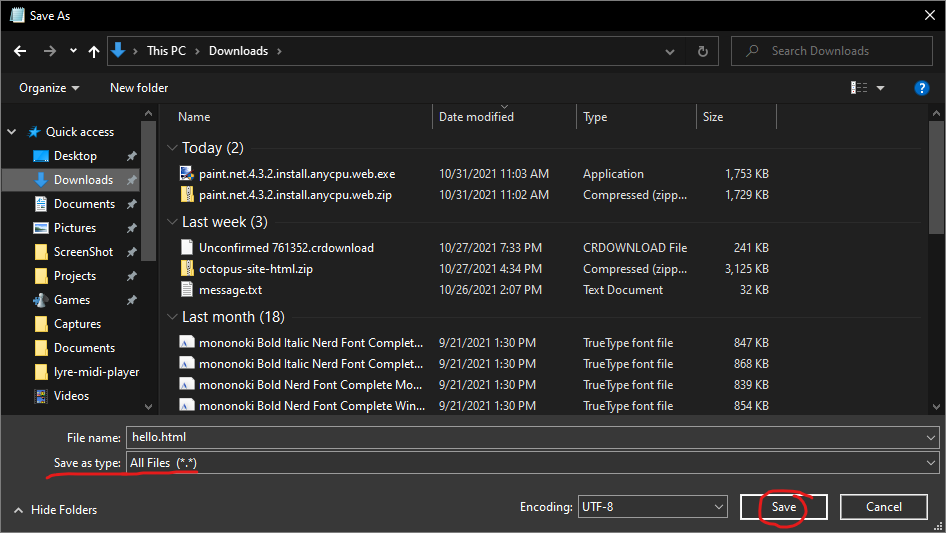Select This PC in the breadcrumb
This screenshot has height=533, width=946.
click(x=167, y=51)
